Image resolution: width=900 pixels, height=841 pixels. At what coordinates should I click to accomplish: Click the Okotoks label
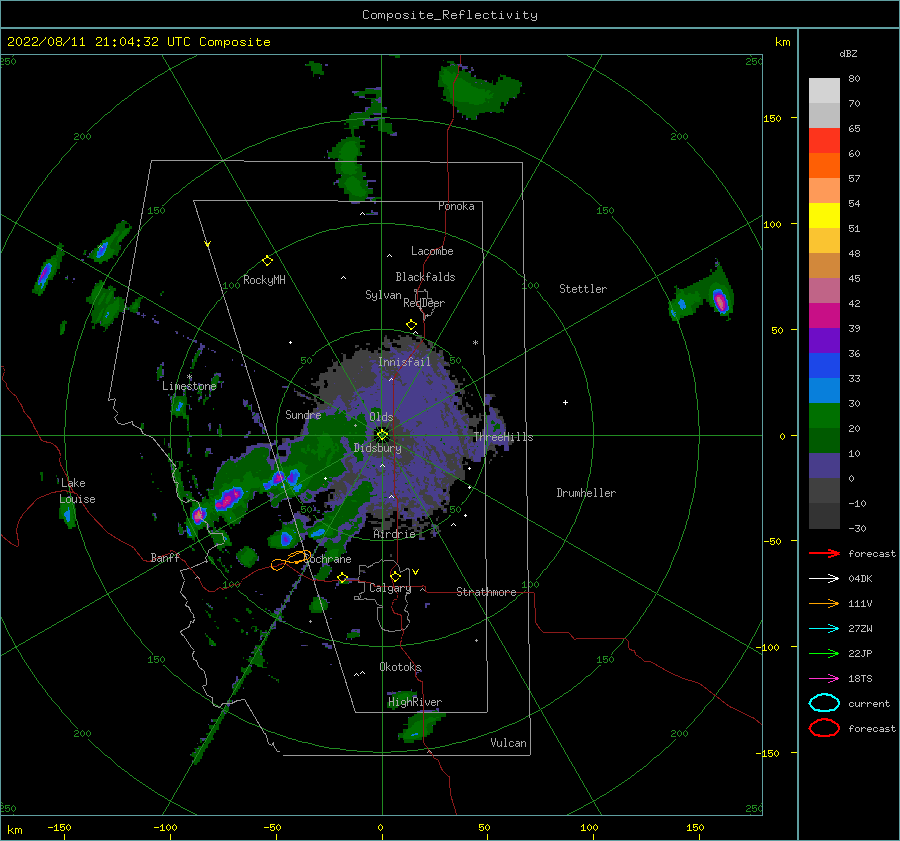400,667
